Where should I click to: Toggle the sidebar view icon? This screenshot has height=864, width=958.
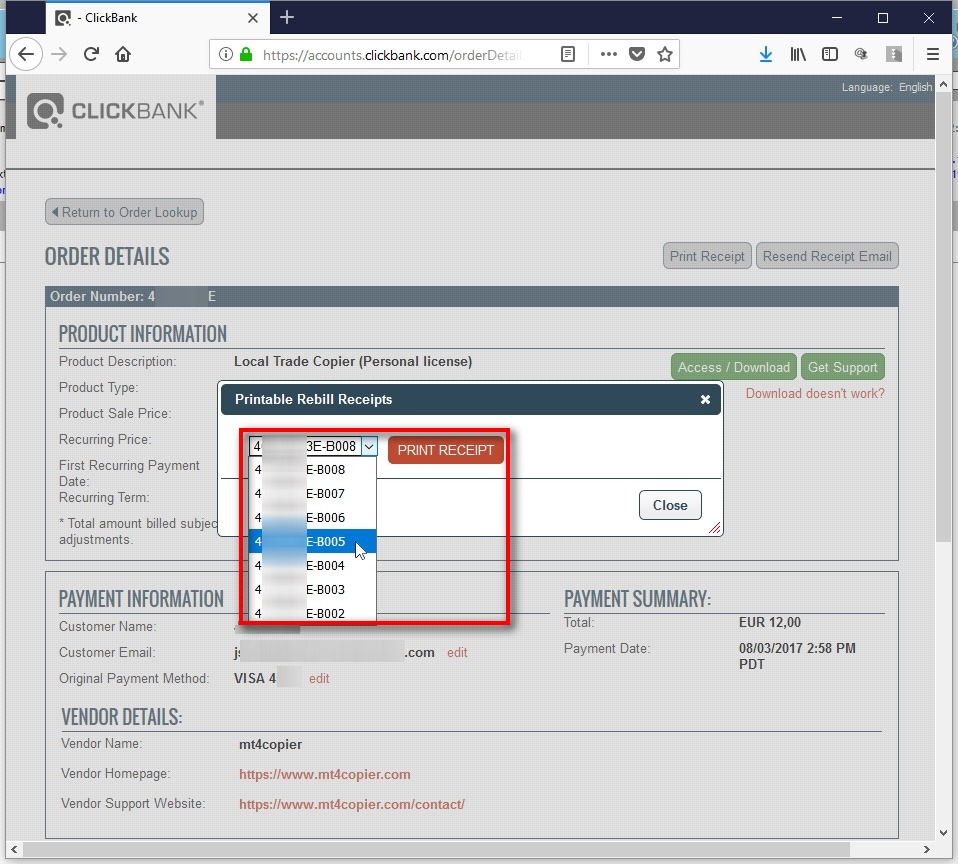click(x=829, y=55)
